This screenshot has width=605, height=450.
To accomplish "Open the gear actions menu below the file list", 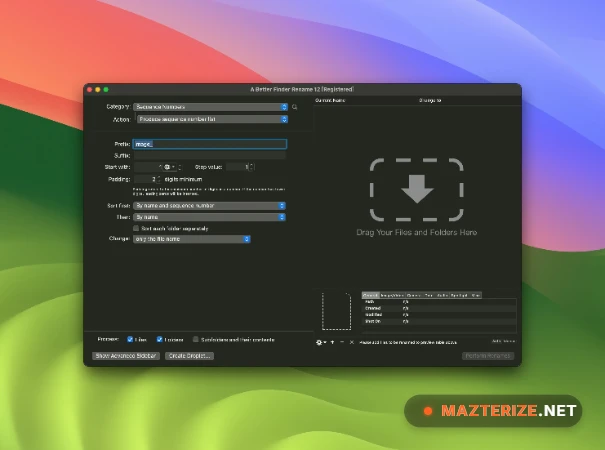I will [x=321, y=342].
